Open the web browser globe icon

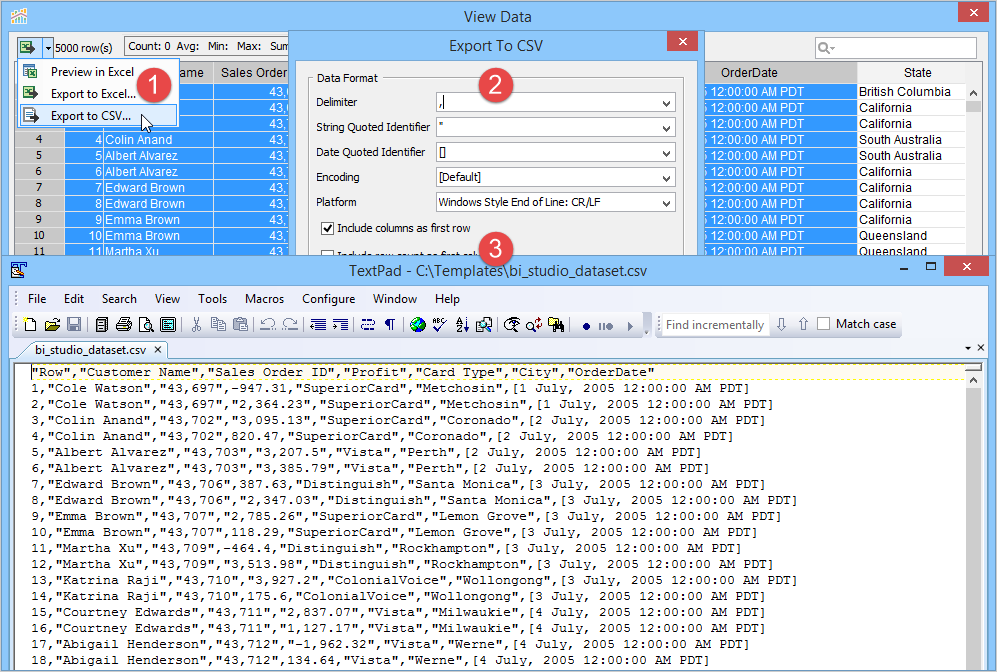418,325
